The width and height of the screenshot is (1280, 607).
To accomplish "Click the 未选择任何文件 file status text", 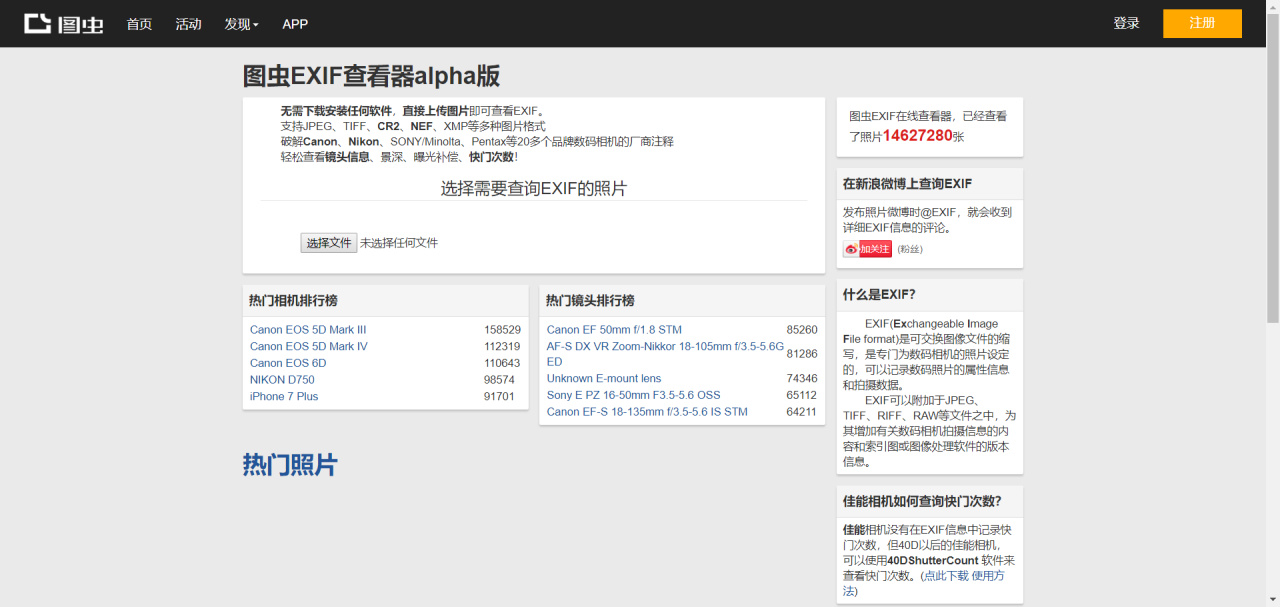I will (399, 243).
